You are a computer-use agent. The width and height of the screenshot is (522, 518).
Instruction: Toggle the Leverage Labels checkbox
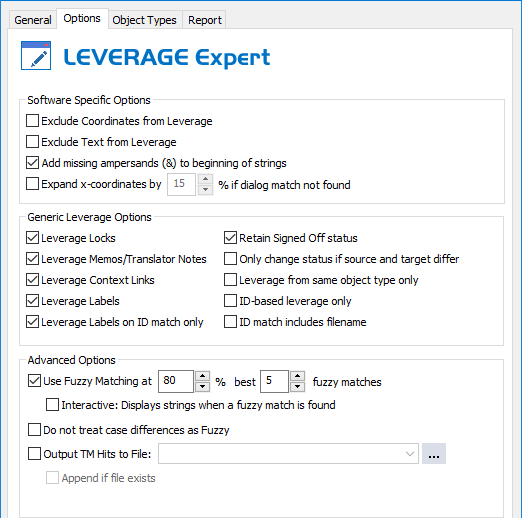coord(32,301)
